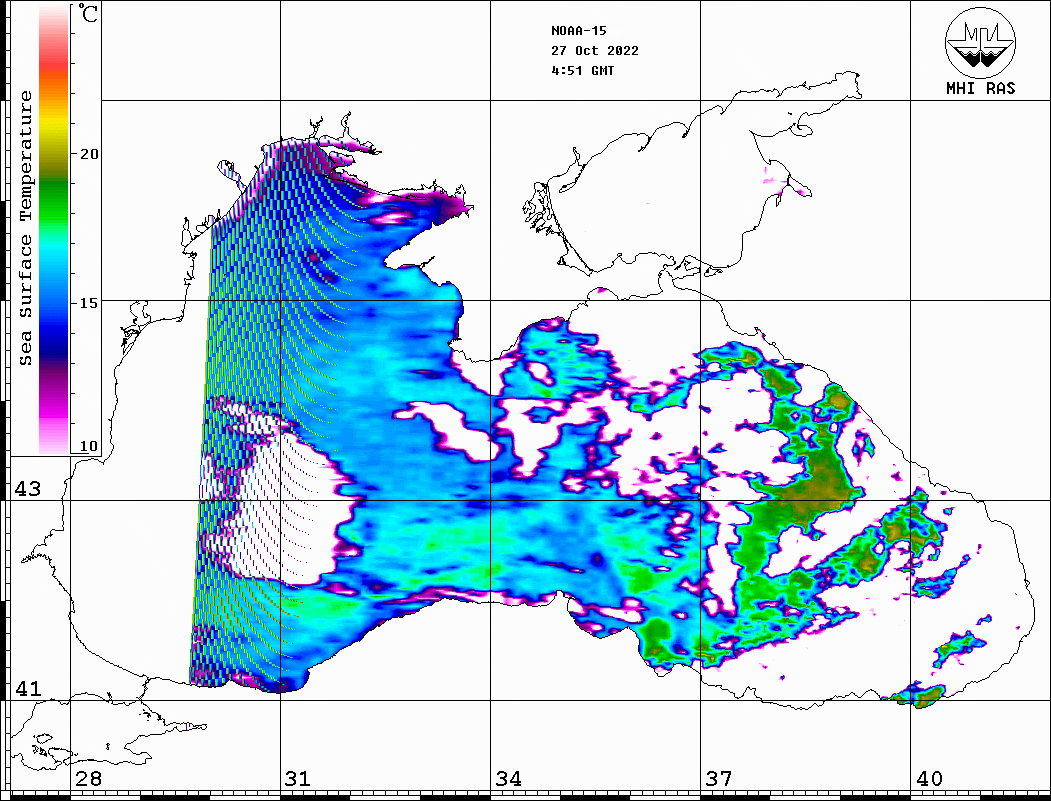Click the "NOAA-15" satellite name text
Image resolution: width=1051 pixels, height=801 pixels.
click(578, 31)
